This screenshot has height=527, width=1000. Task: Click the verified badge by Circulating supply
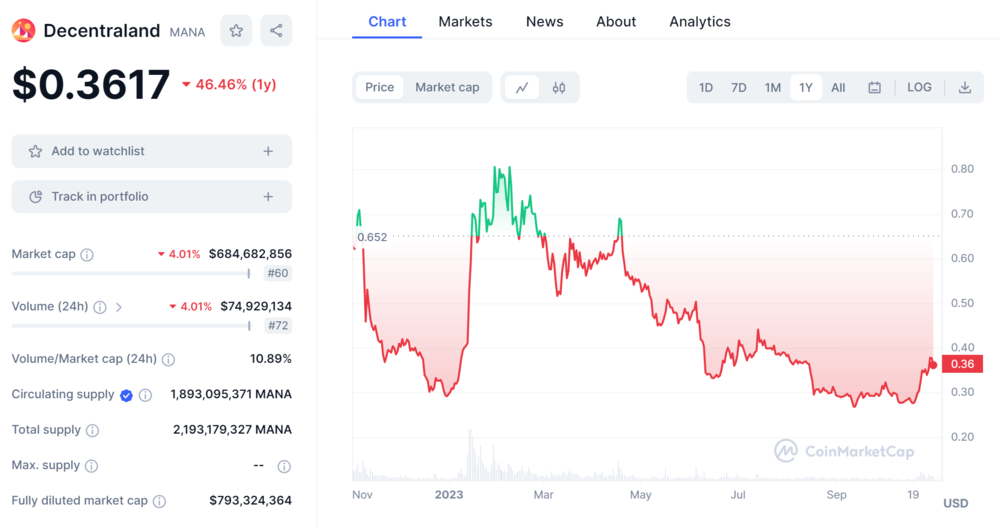click(x=126, y=395)
